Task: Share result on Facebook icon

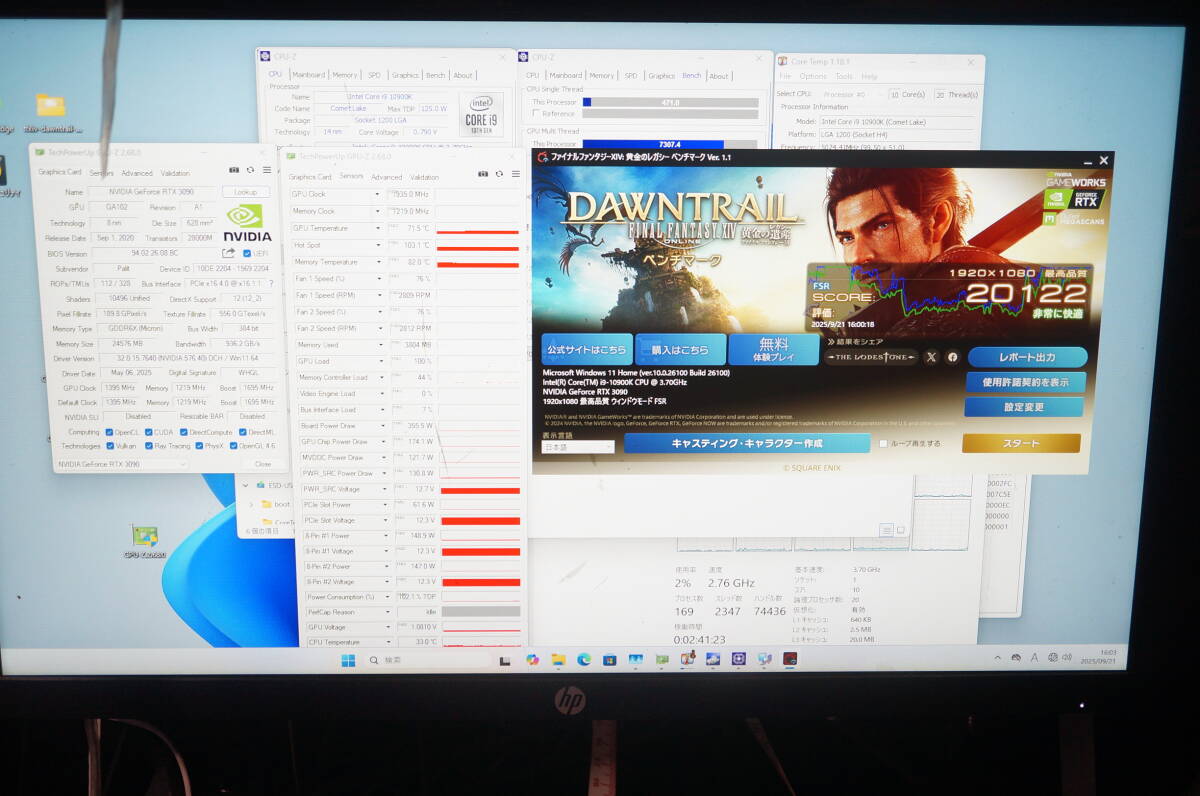Action: 952,357
